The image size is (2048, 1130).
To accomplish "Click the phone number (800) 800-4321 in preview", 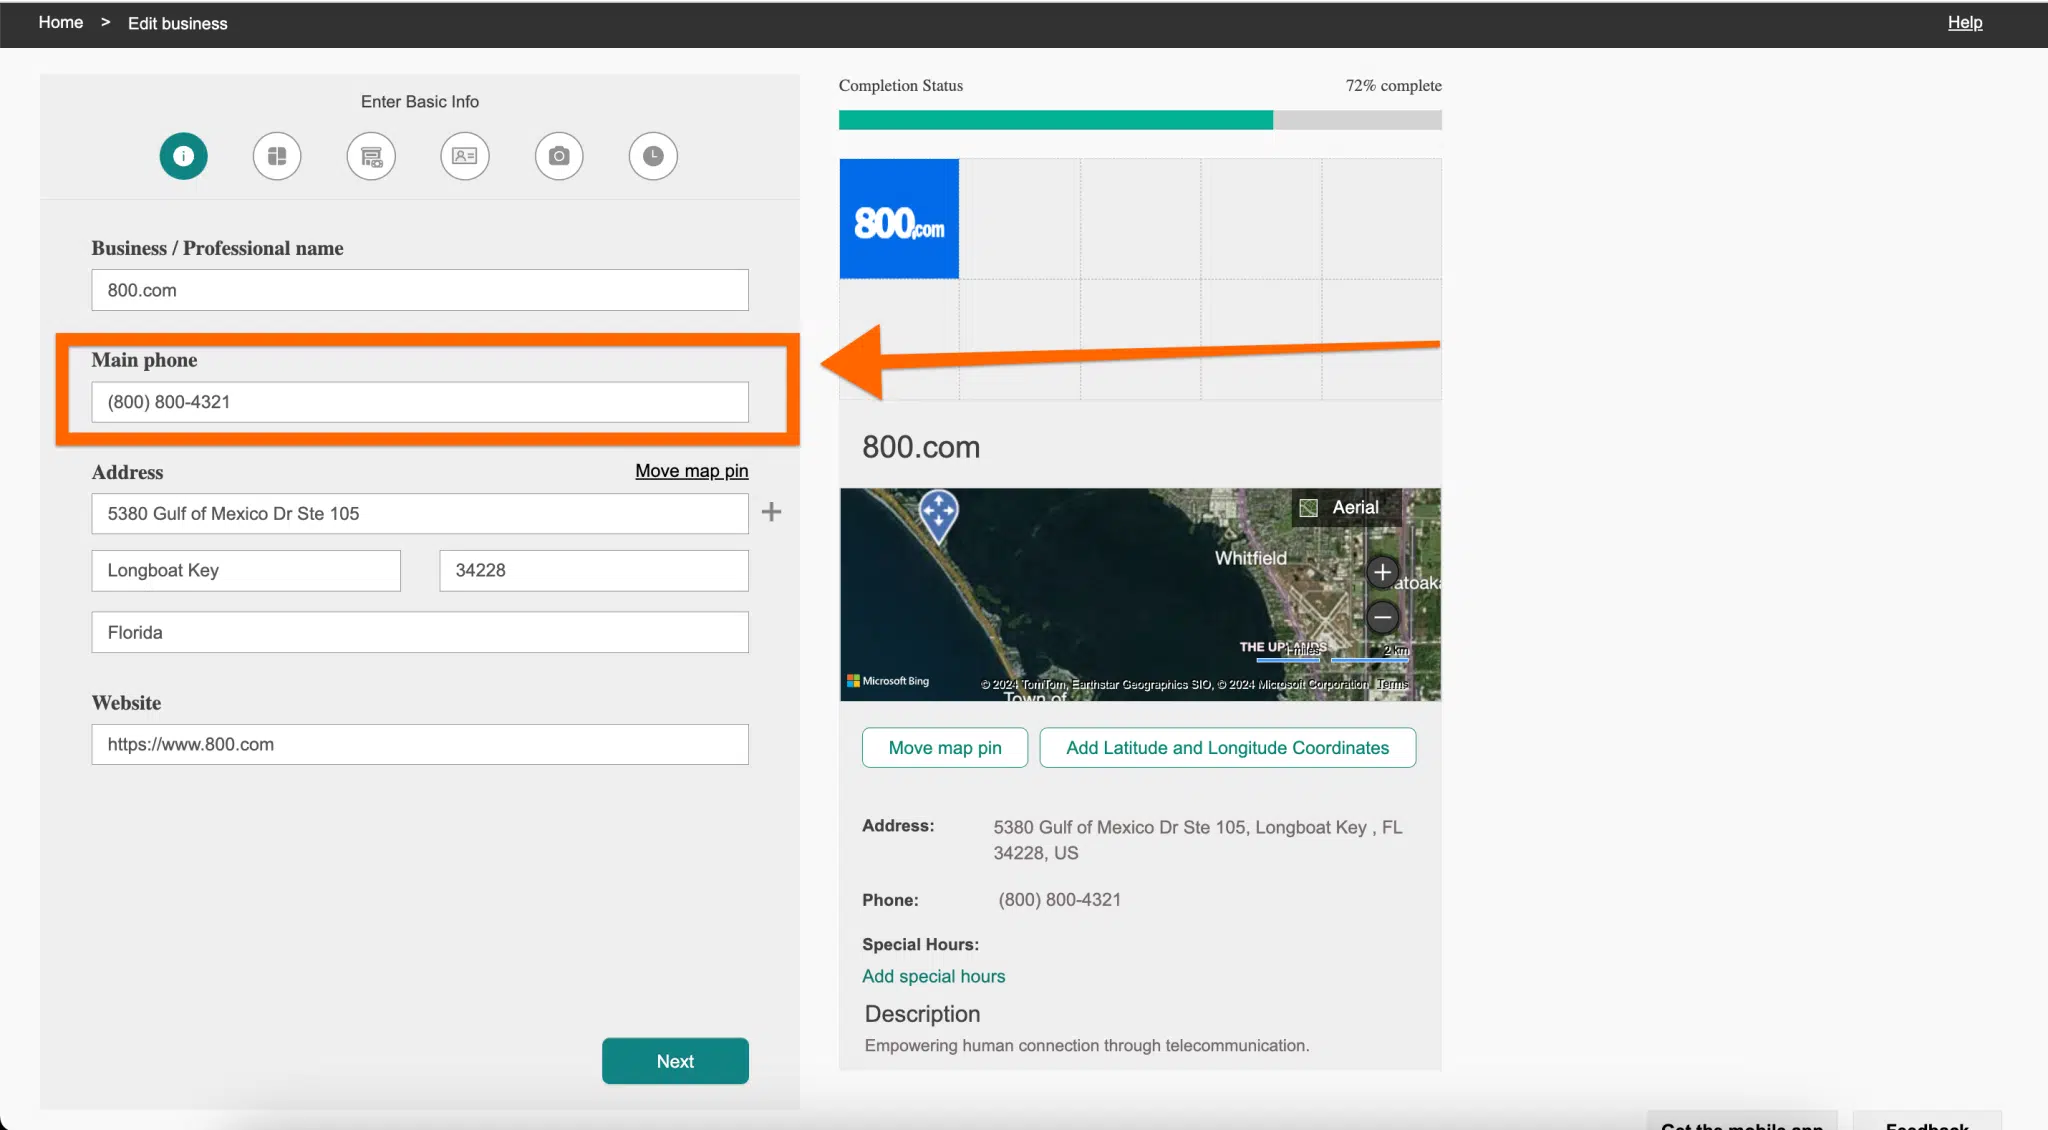I will point(1059,900).
